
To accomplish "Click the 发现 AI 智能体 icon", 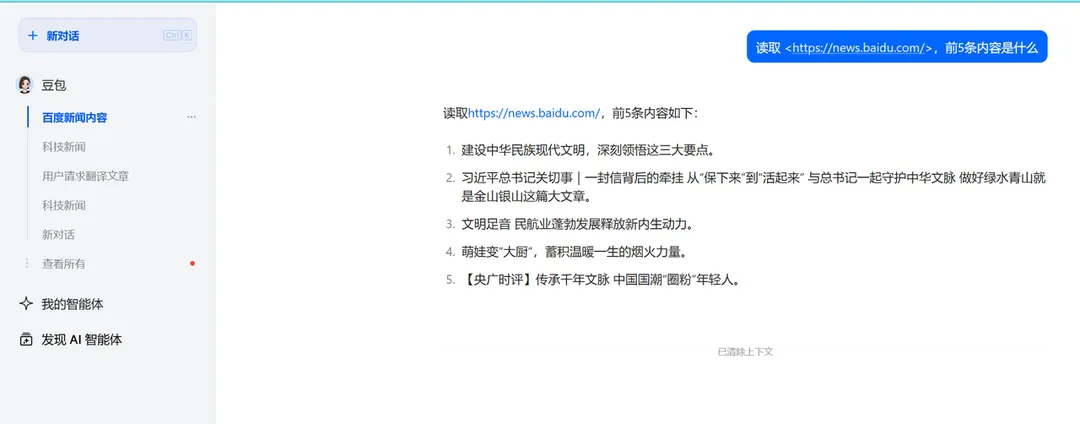I will 26,340.
